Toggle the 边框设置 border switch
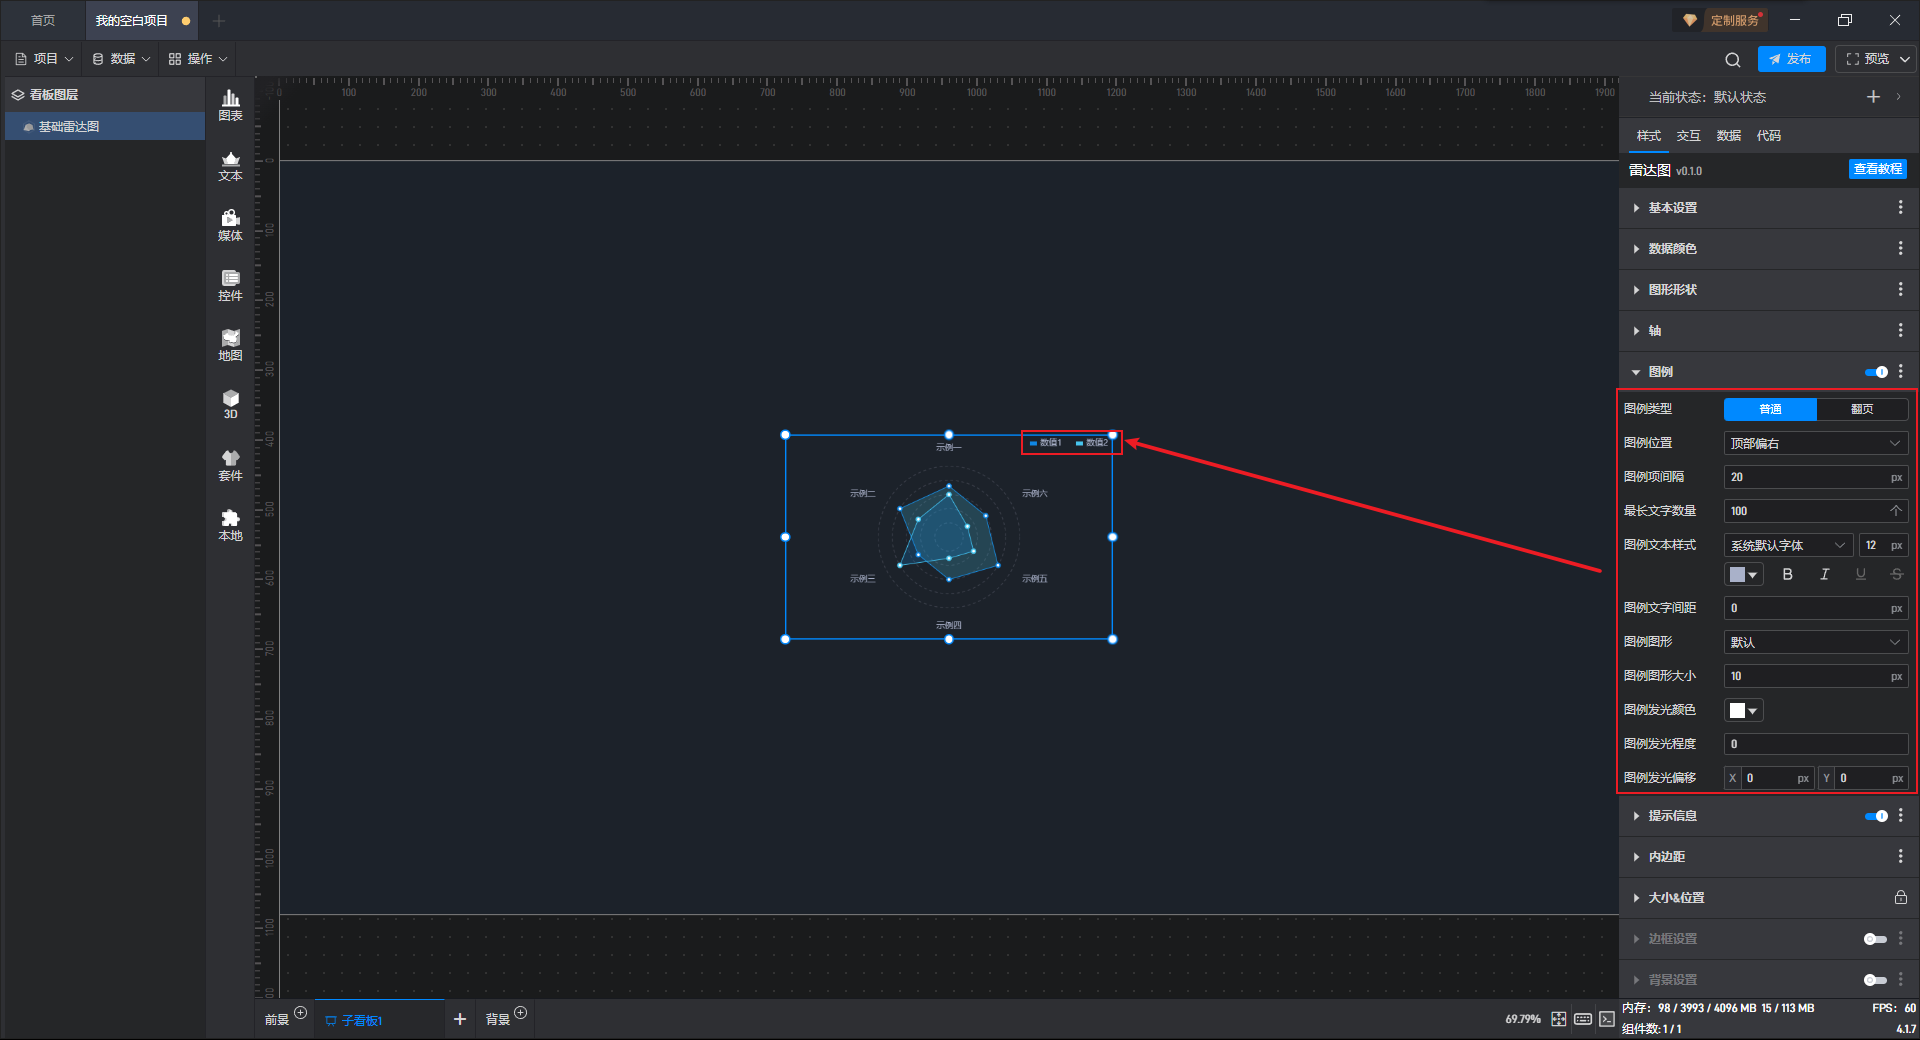 pos(1876,939)
